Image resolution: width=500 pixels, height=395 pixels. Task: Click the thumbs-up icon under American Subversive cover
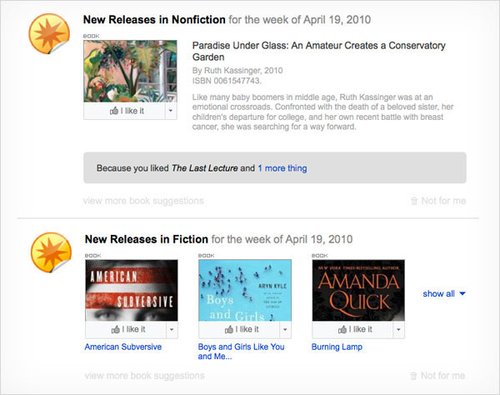115,329
